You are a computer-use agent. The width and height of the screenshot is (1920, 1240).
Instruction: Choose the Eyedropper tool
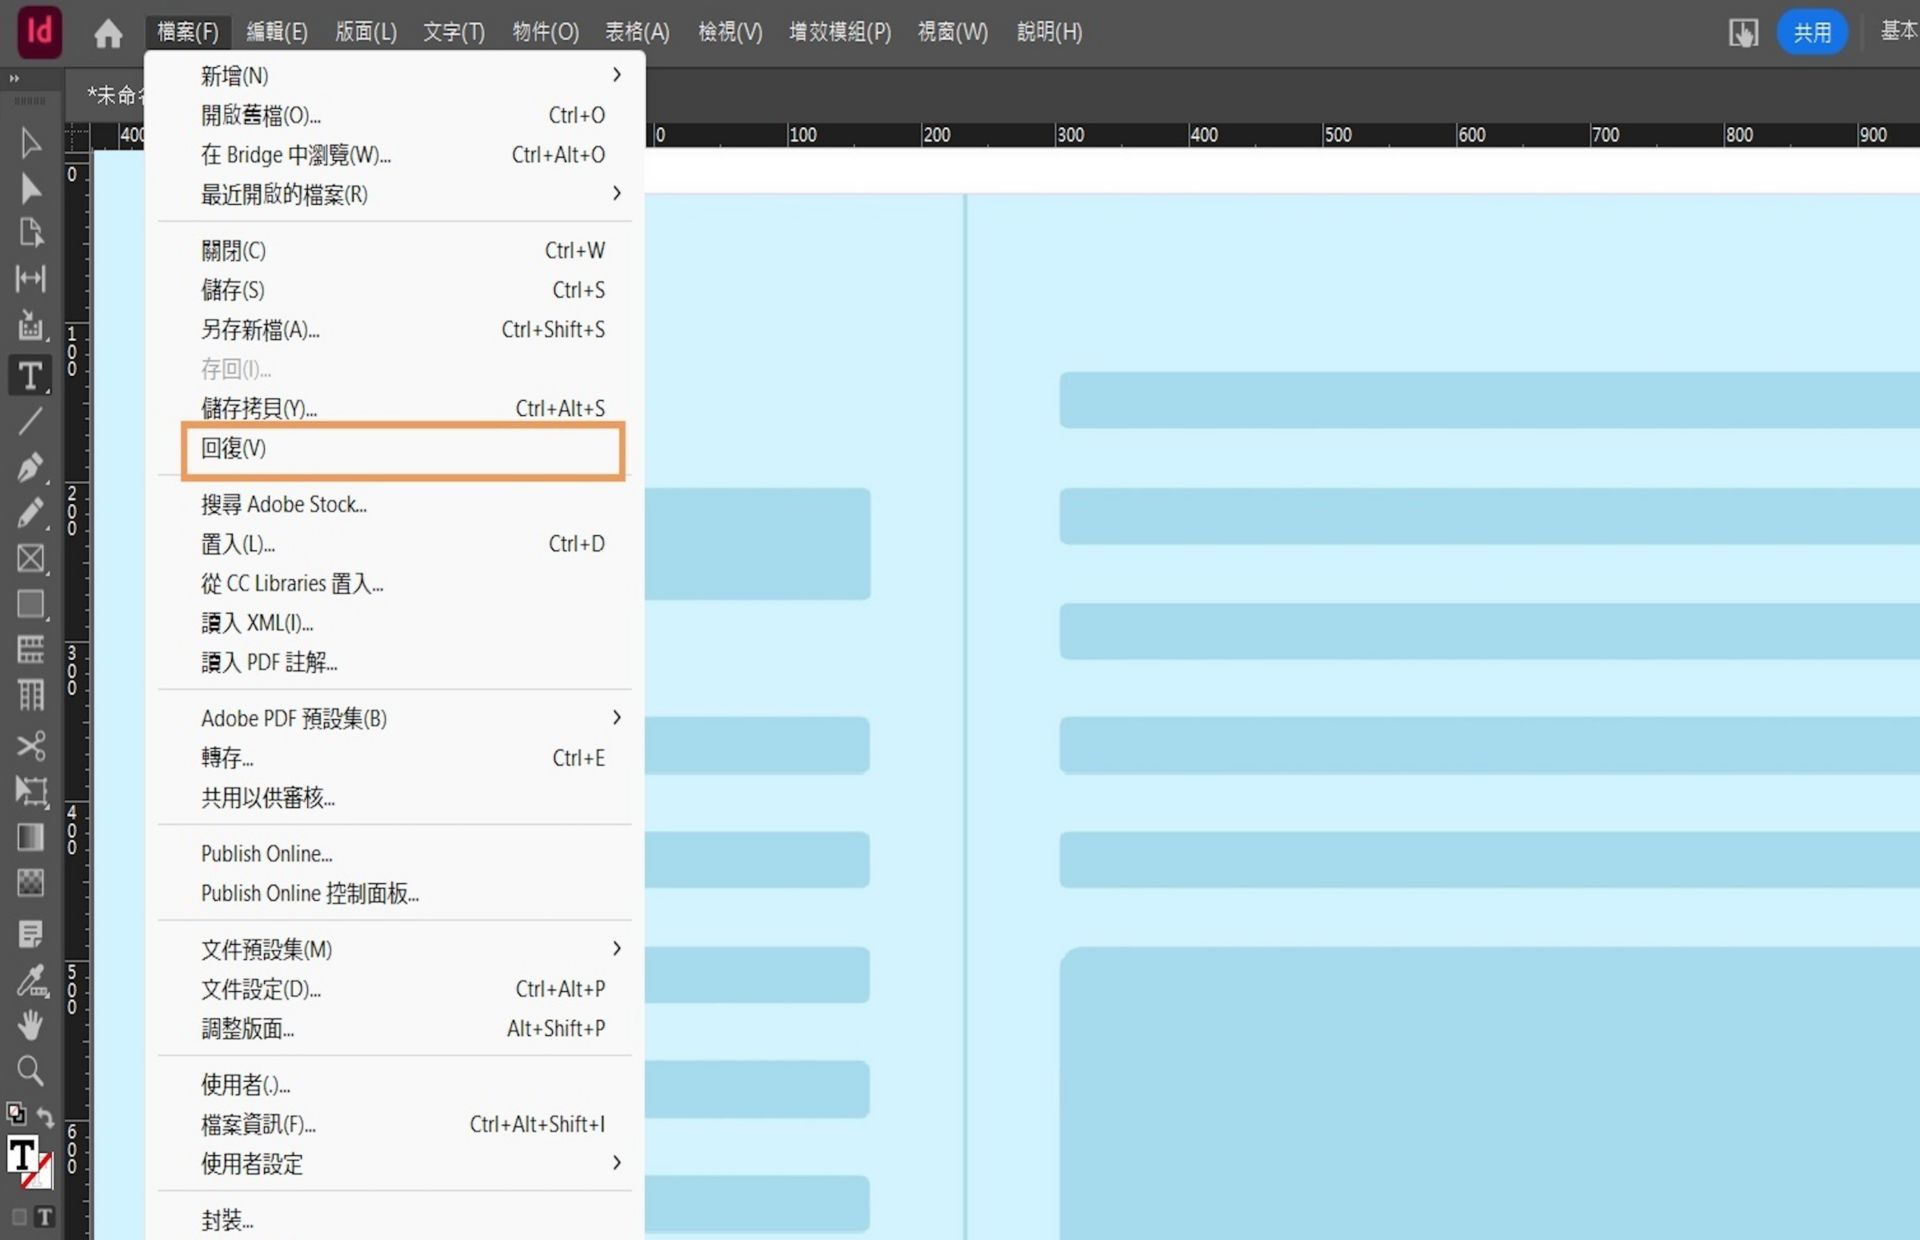coord(30,981)
